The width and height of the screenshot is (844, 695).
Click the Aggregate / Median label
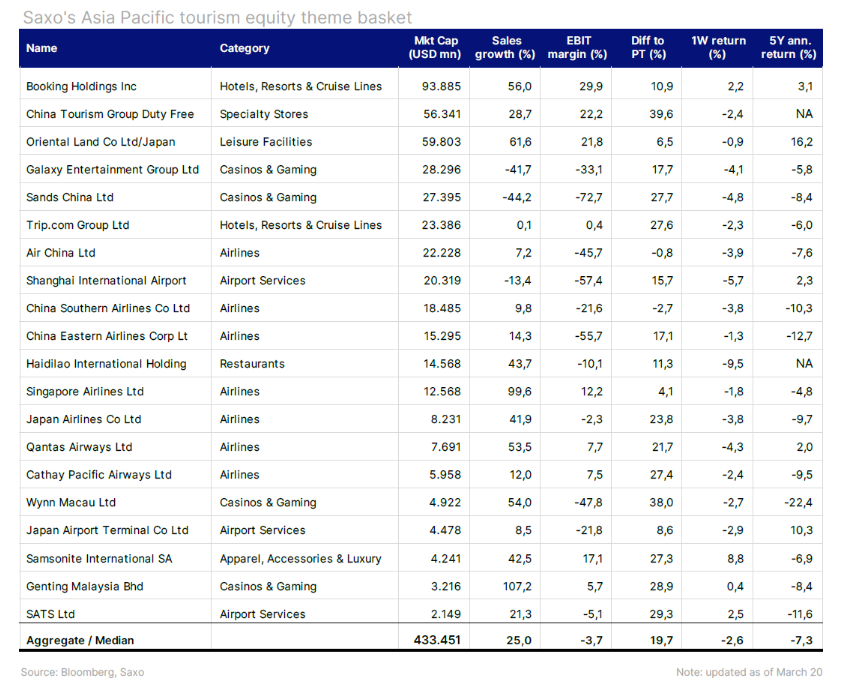80,640
